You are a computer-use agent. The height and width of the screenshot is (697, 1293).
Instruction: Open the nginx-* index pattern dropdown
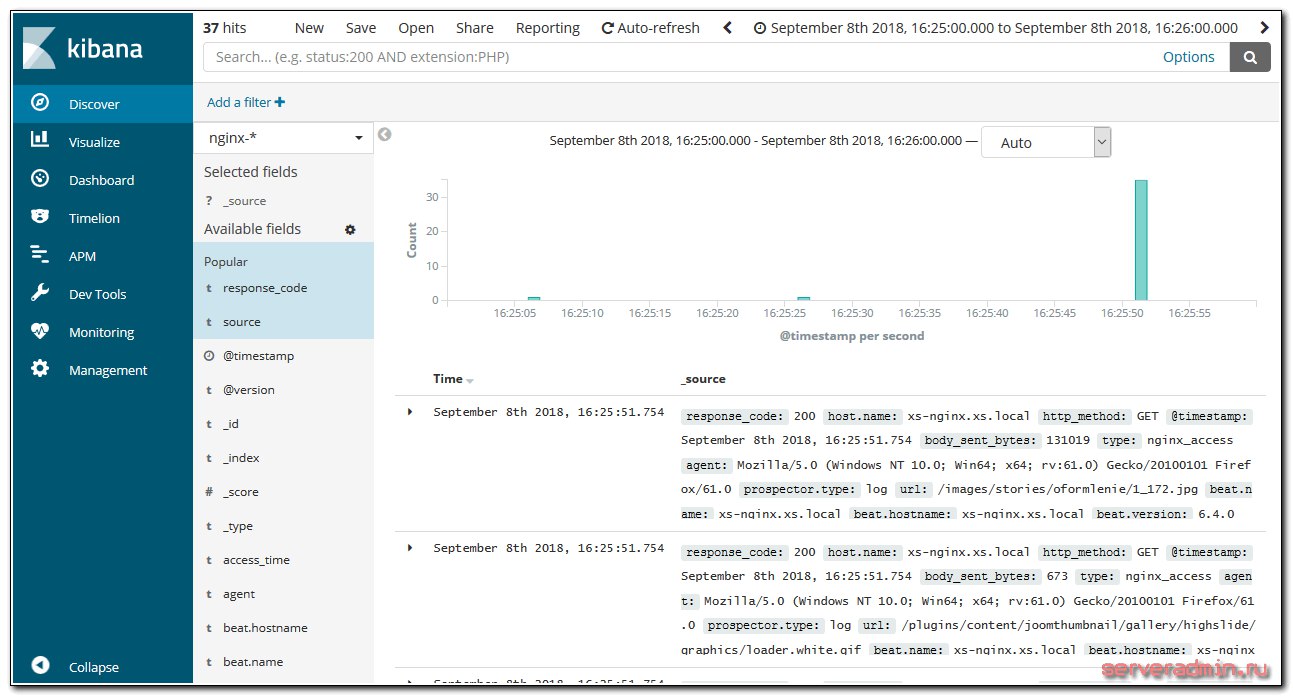point(283,138)
